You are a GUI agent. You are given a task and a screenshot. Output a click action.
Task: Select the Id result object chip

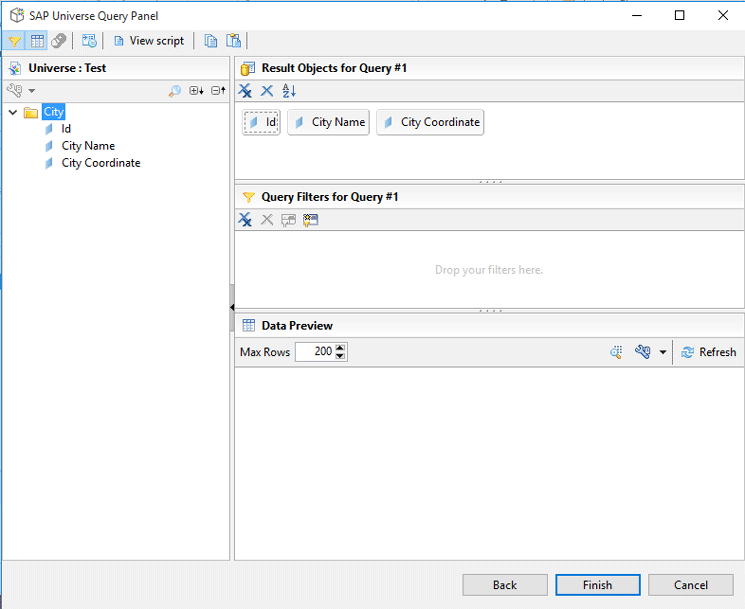261,123
